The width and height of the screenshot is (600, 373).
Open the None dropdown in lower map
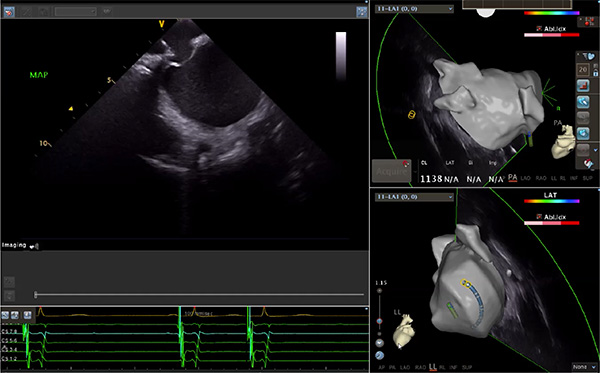pyautogui.click(x=584, y=367)
